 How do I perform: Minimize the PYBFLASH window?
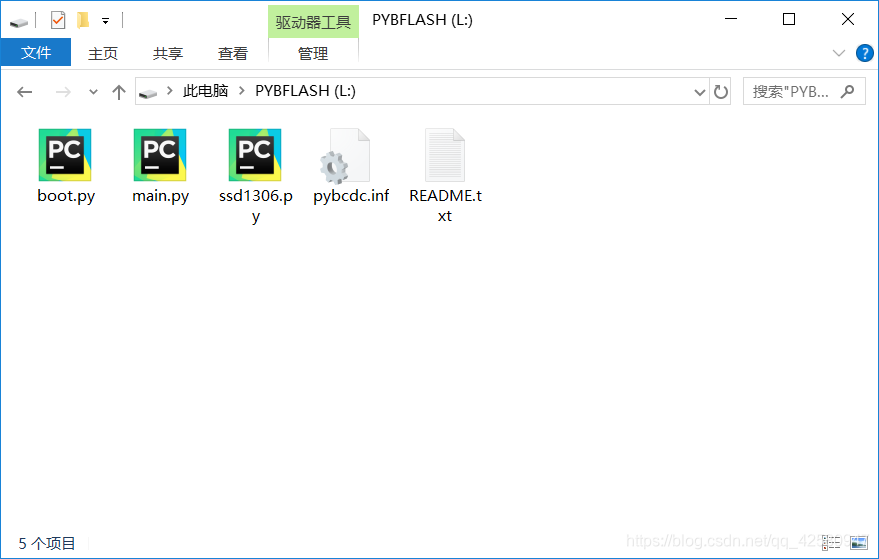point(731,19)
